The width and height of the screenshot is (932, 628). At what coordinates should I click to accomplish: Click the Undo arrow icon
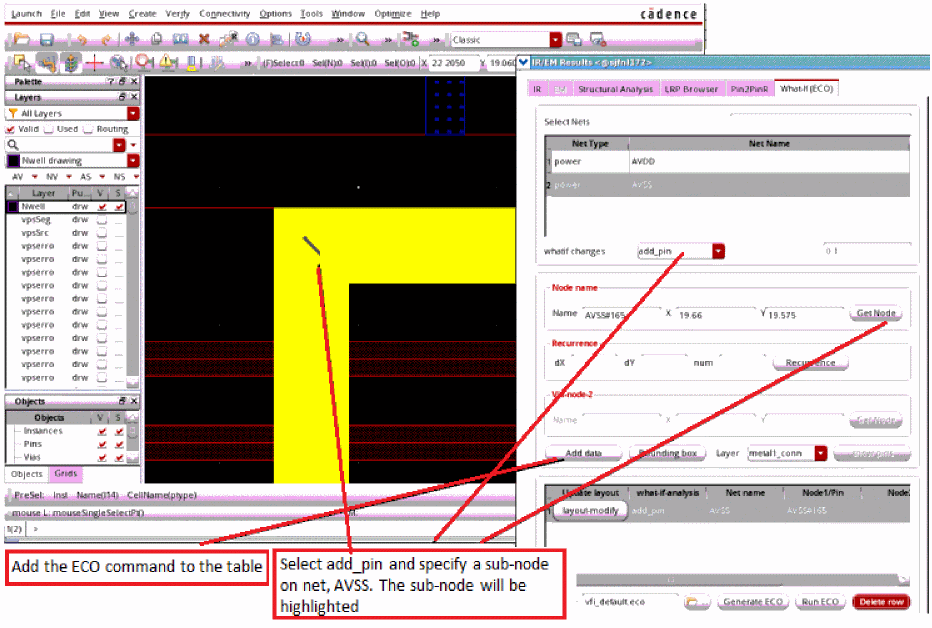click(81, 40)
